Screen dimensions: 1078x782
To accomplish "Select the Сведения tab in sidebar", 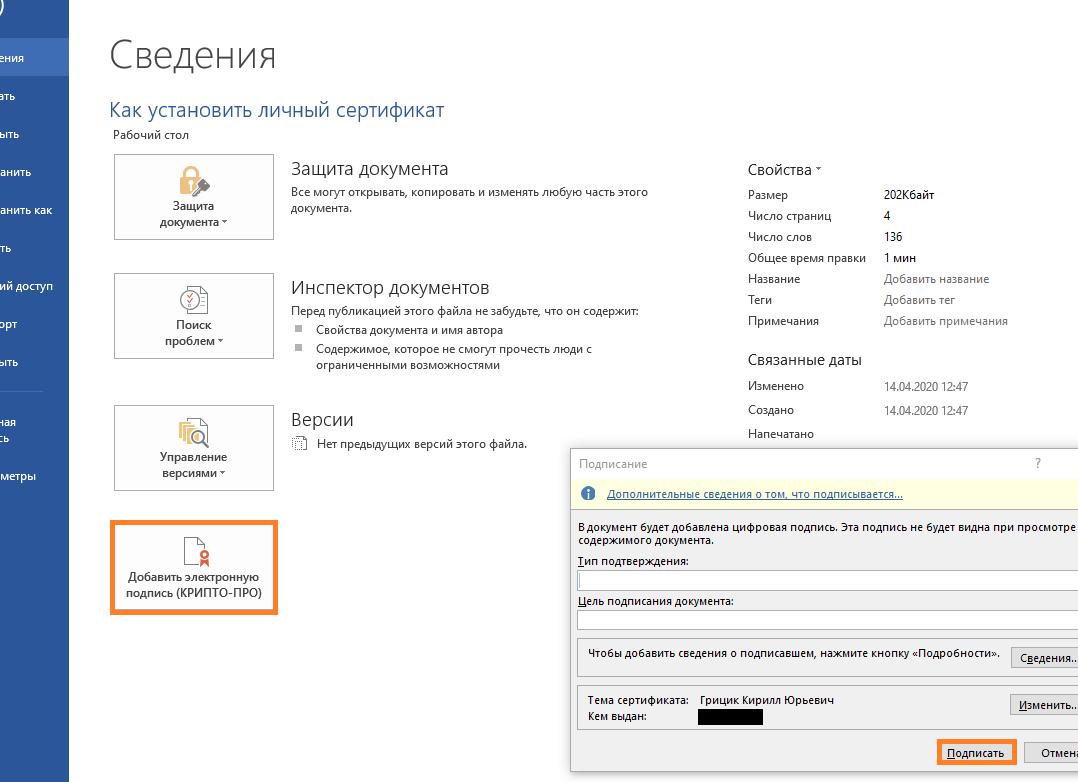I will (34, 58).
